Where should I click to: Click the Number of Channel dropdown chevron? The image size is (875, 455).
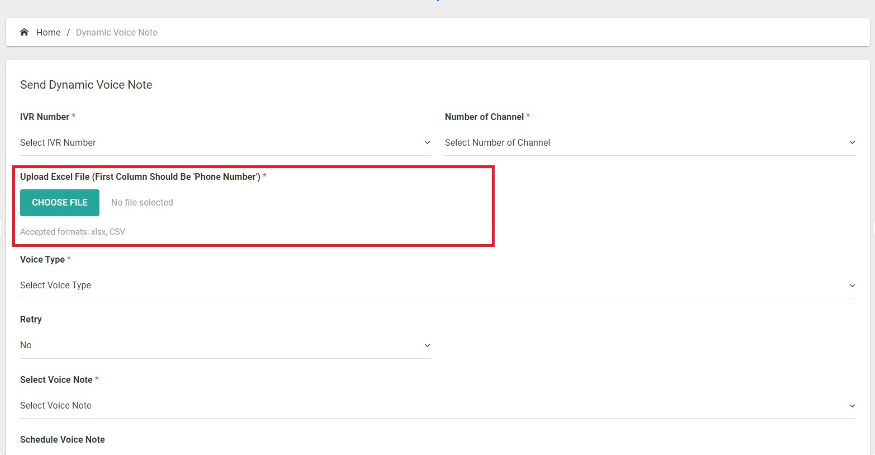pos(852,143)
